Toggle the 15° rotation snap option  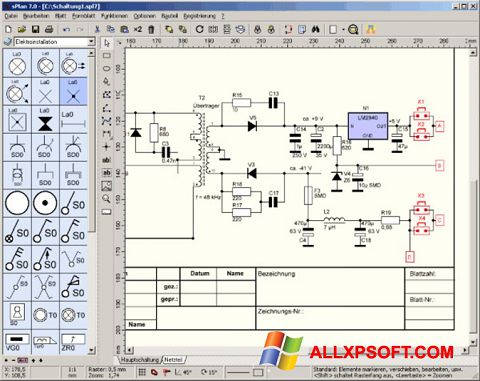click(209, 372)
